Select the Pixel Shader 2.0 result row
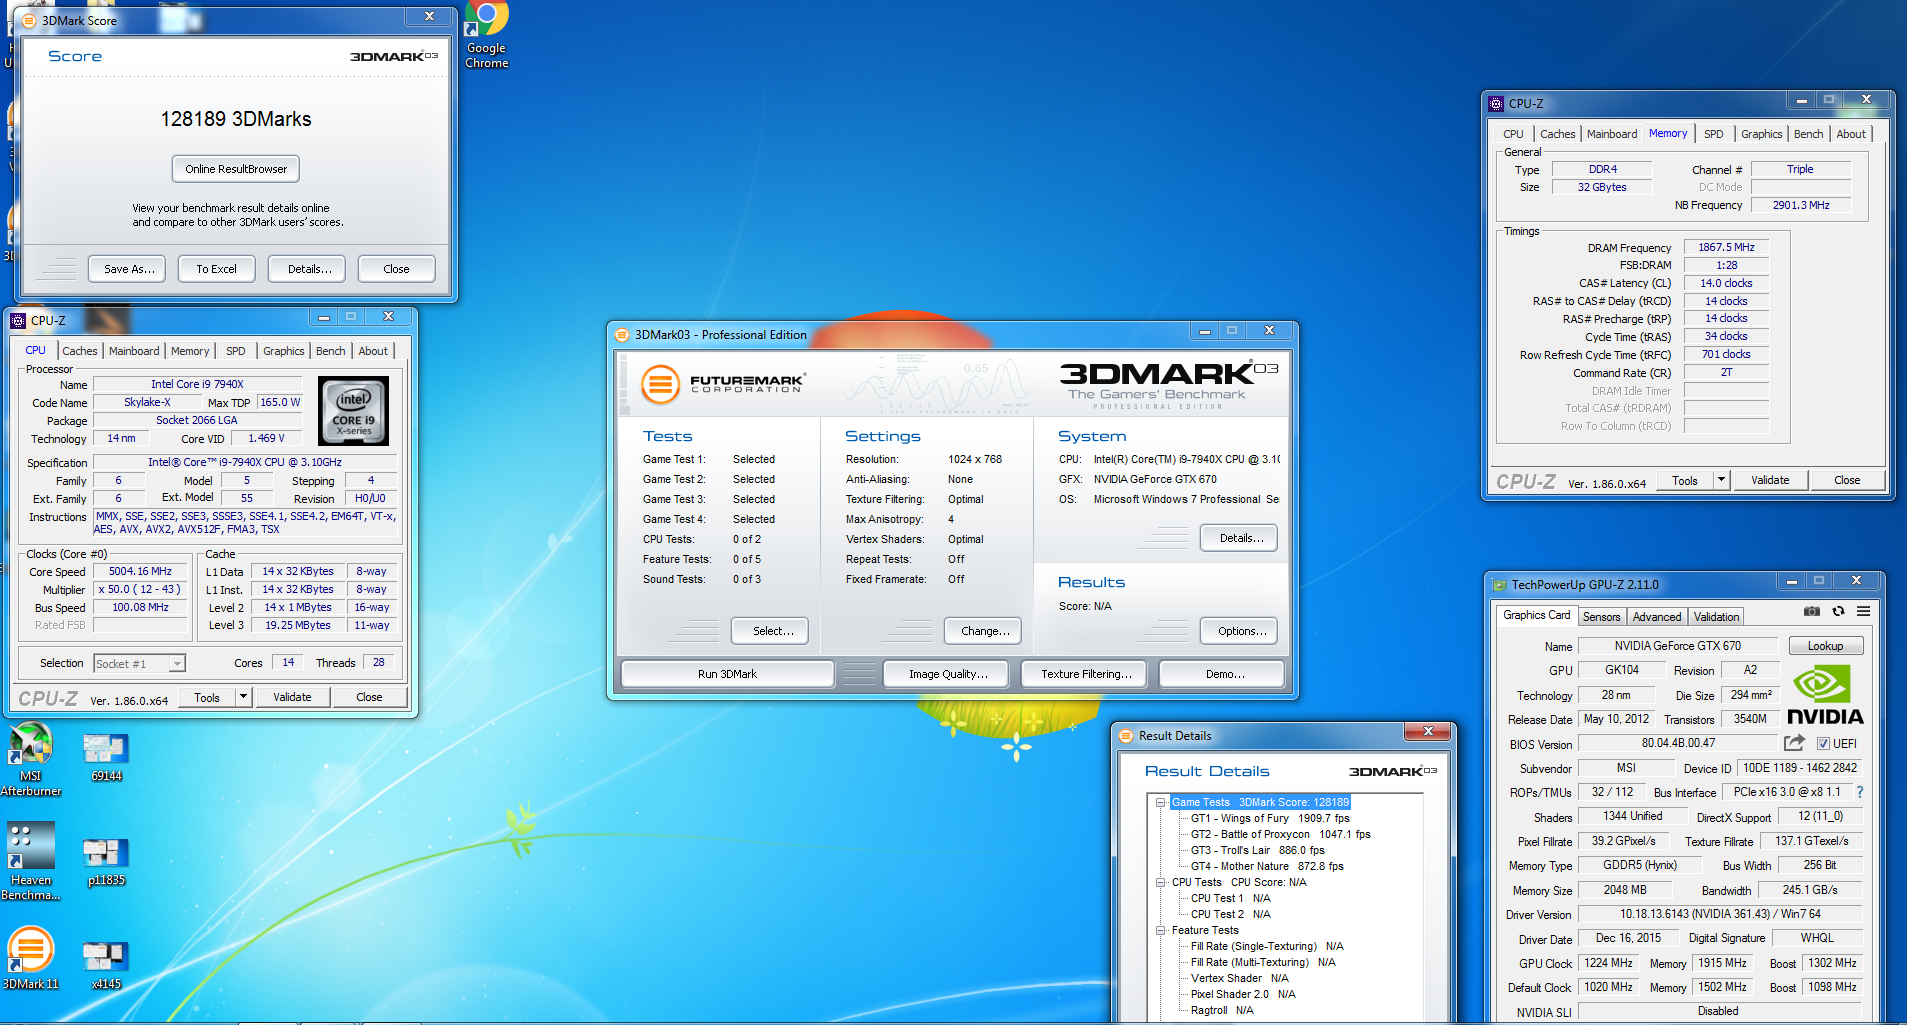The image size is (1907, 1025). (x=1243, y=994)
